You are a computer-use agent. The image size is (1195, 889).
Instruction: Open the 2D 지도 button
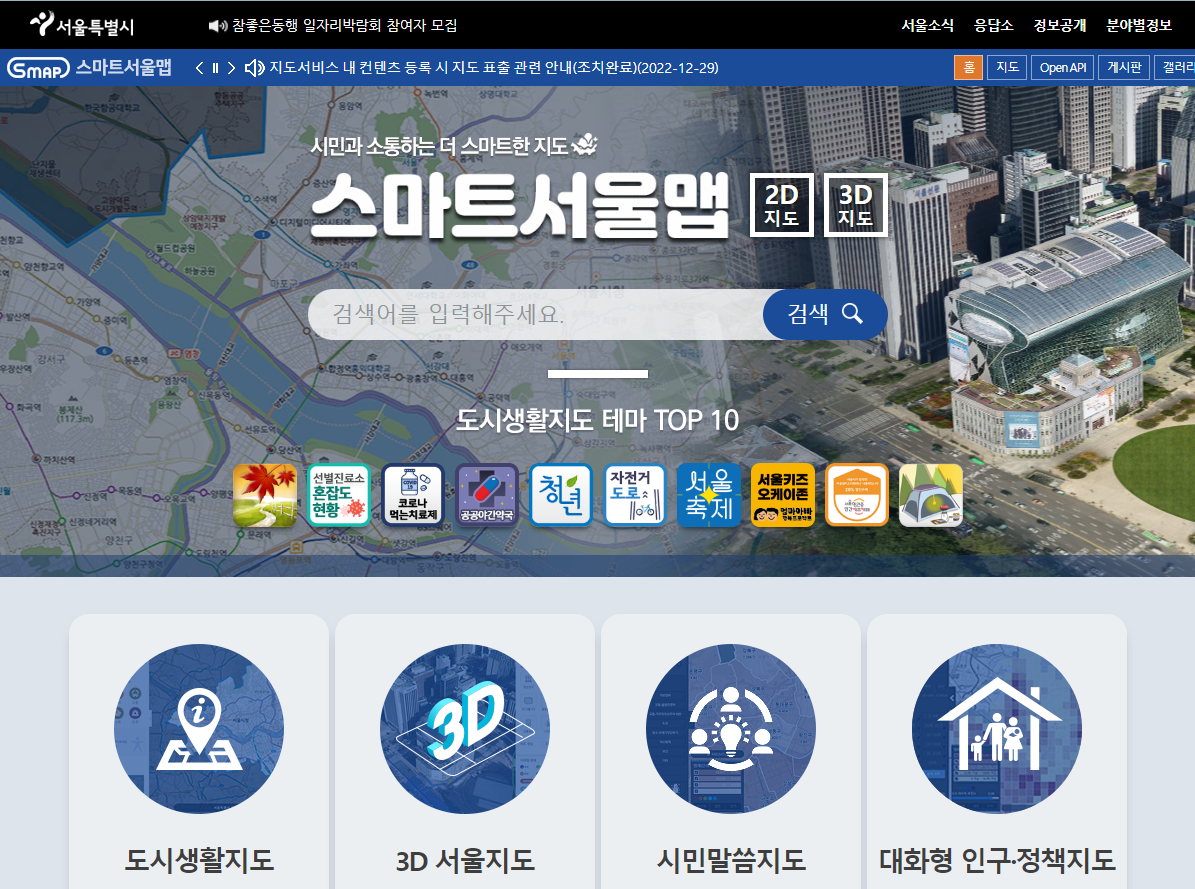click(782, 205)
